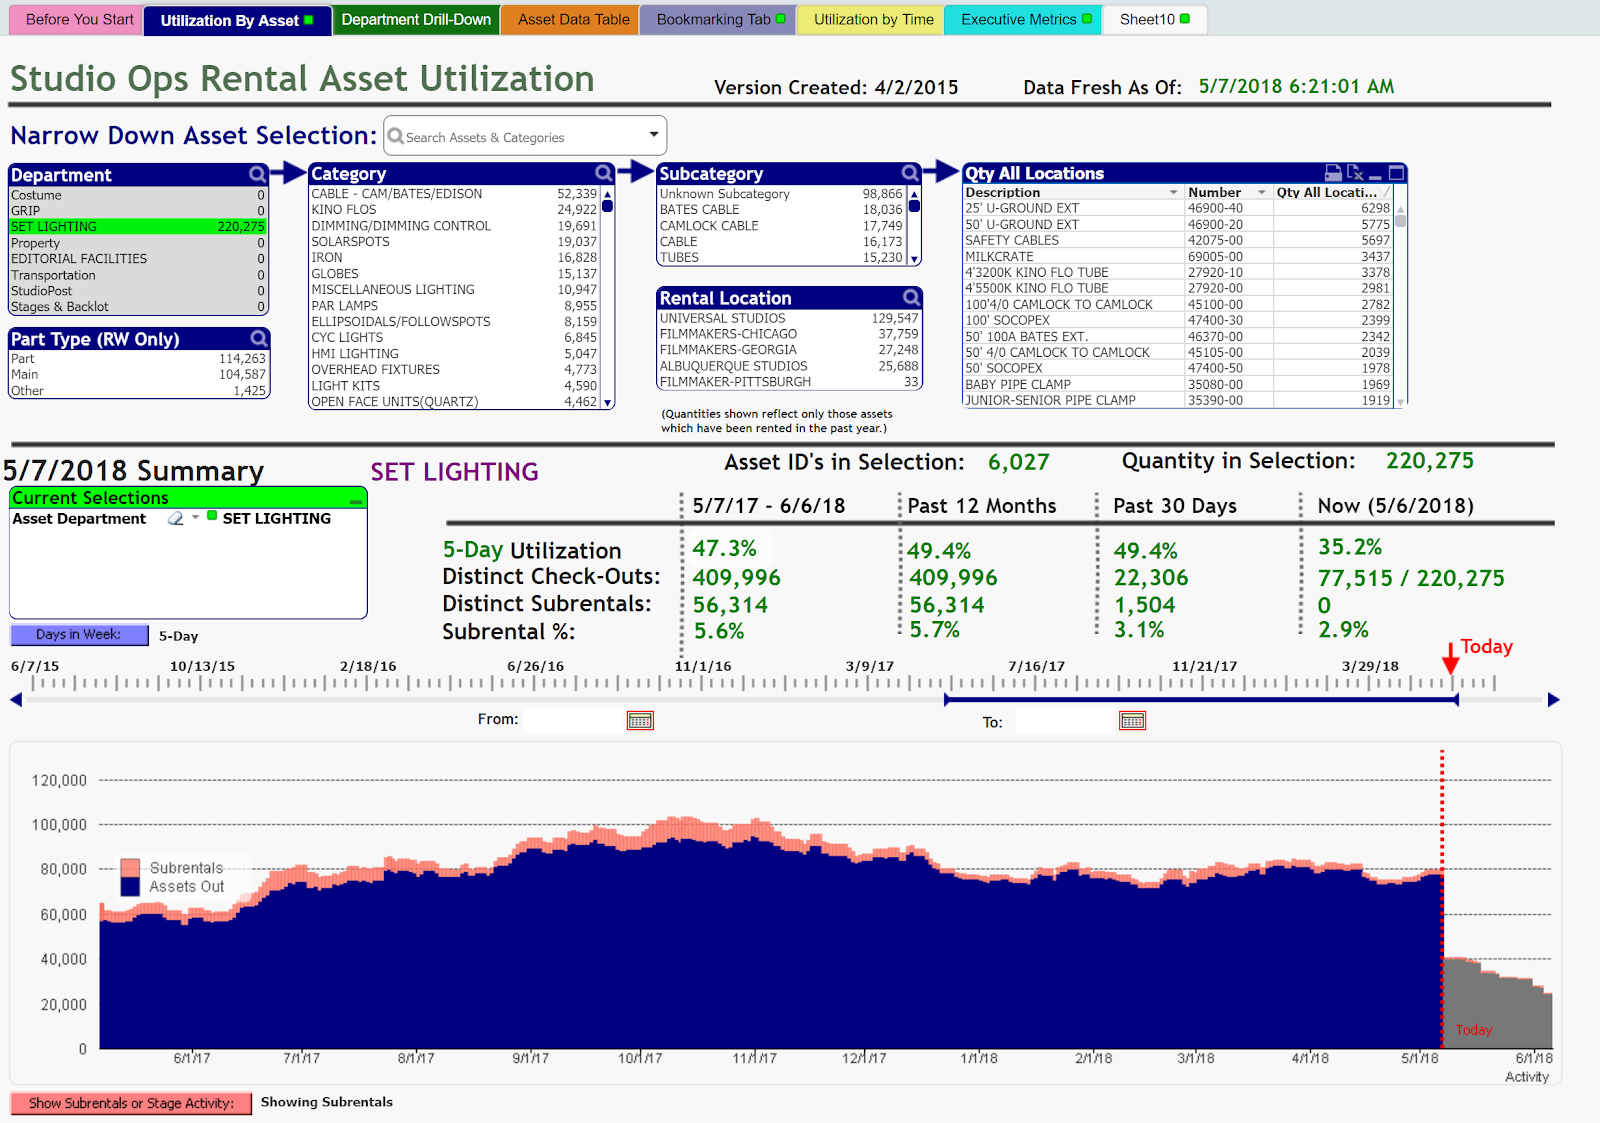Viewport: 1600px width, 1123px height.
Task: Clear the Asset Department selection eraser
Action: pos(176,518)
